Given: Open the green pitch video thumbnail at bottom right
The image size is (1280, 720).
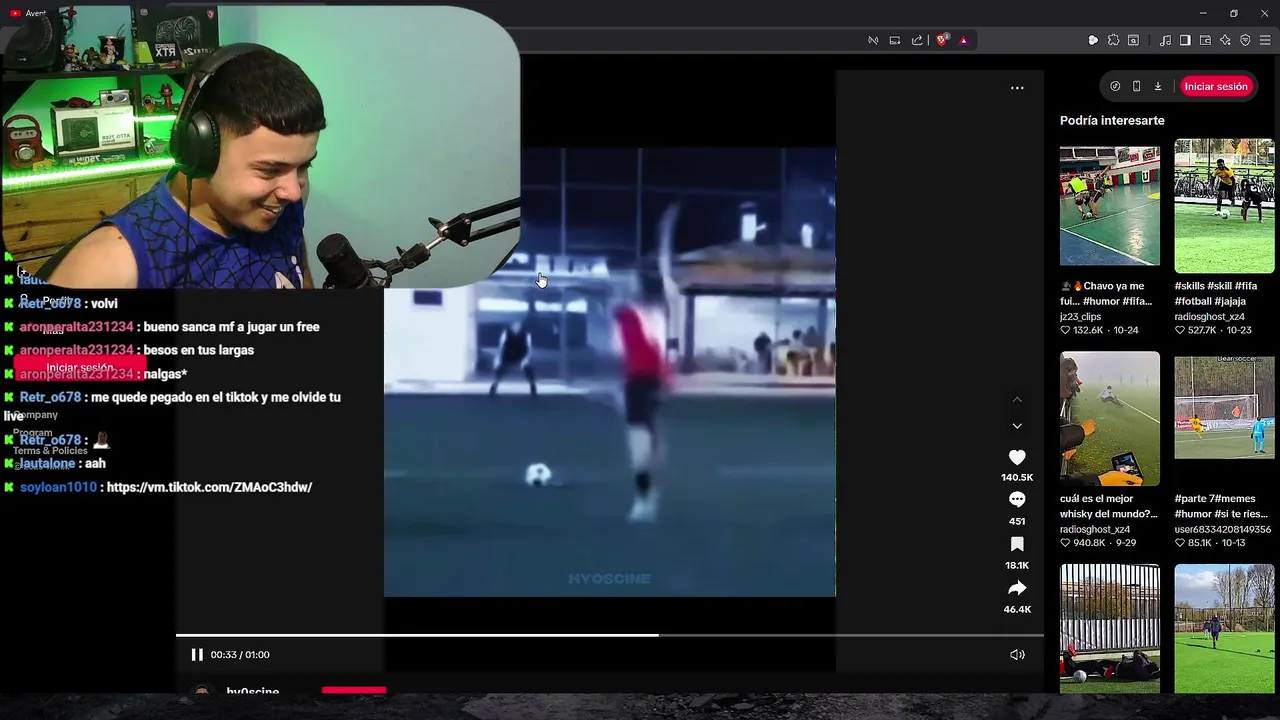Looking at the screenshot, I should click(x=1224, y=628).
